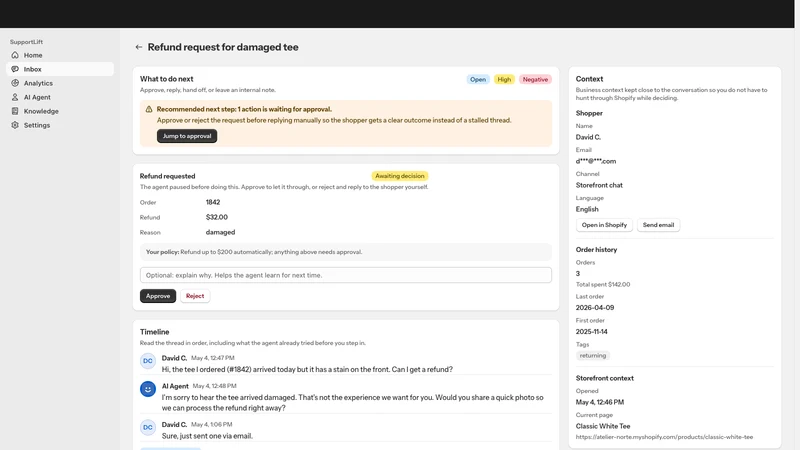Click the reason value damaged

[220, 232]
